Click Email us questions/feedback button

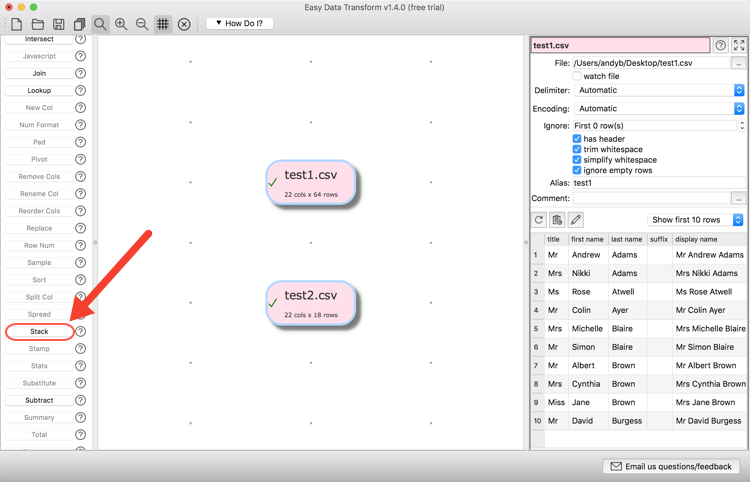point(672,466)
